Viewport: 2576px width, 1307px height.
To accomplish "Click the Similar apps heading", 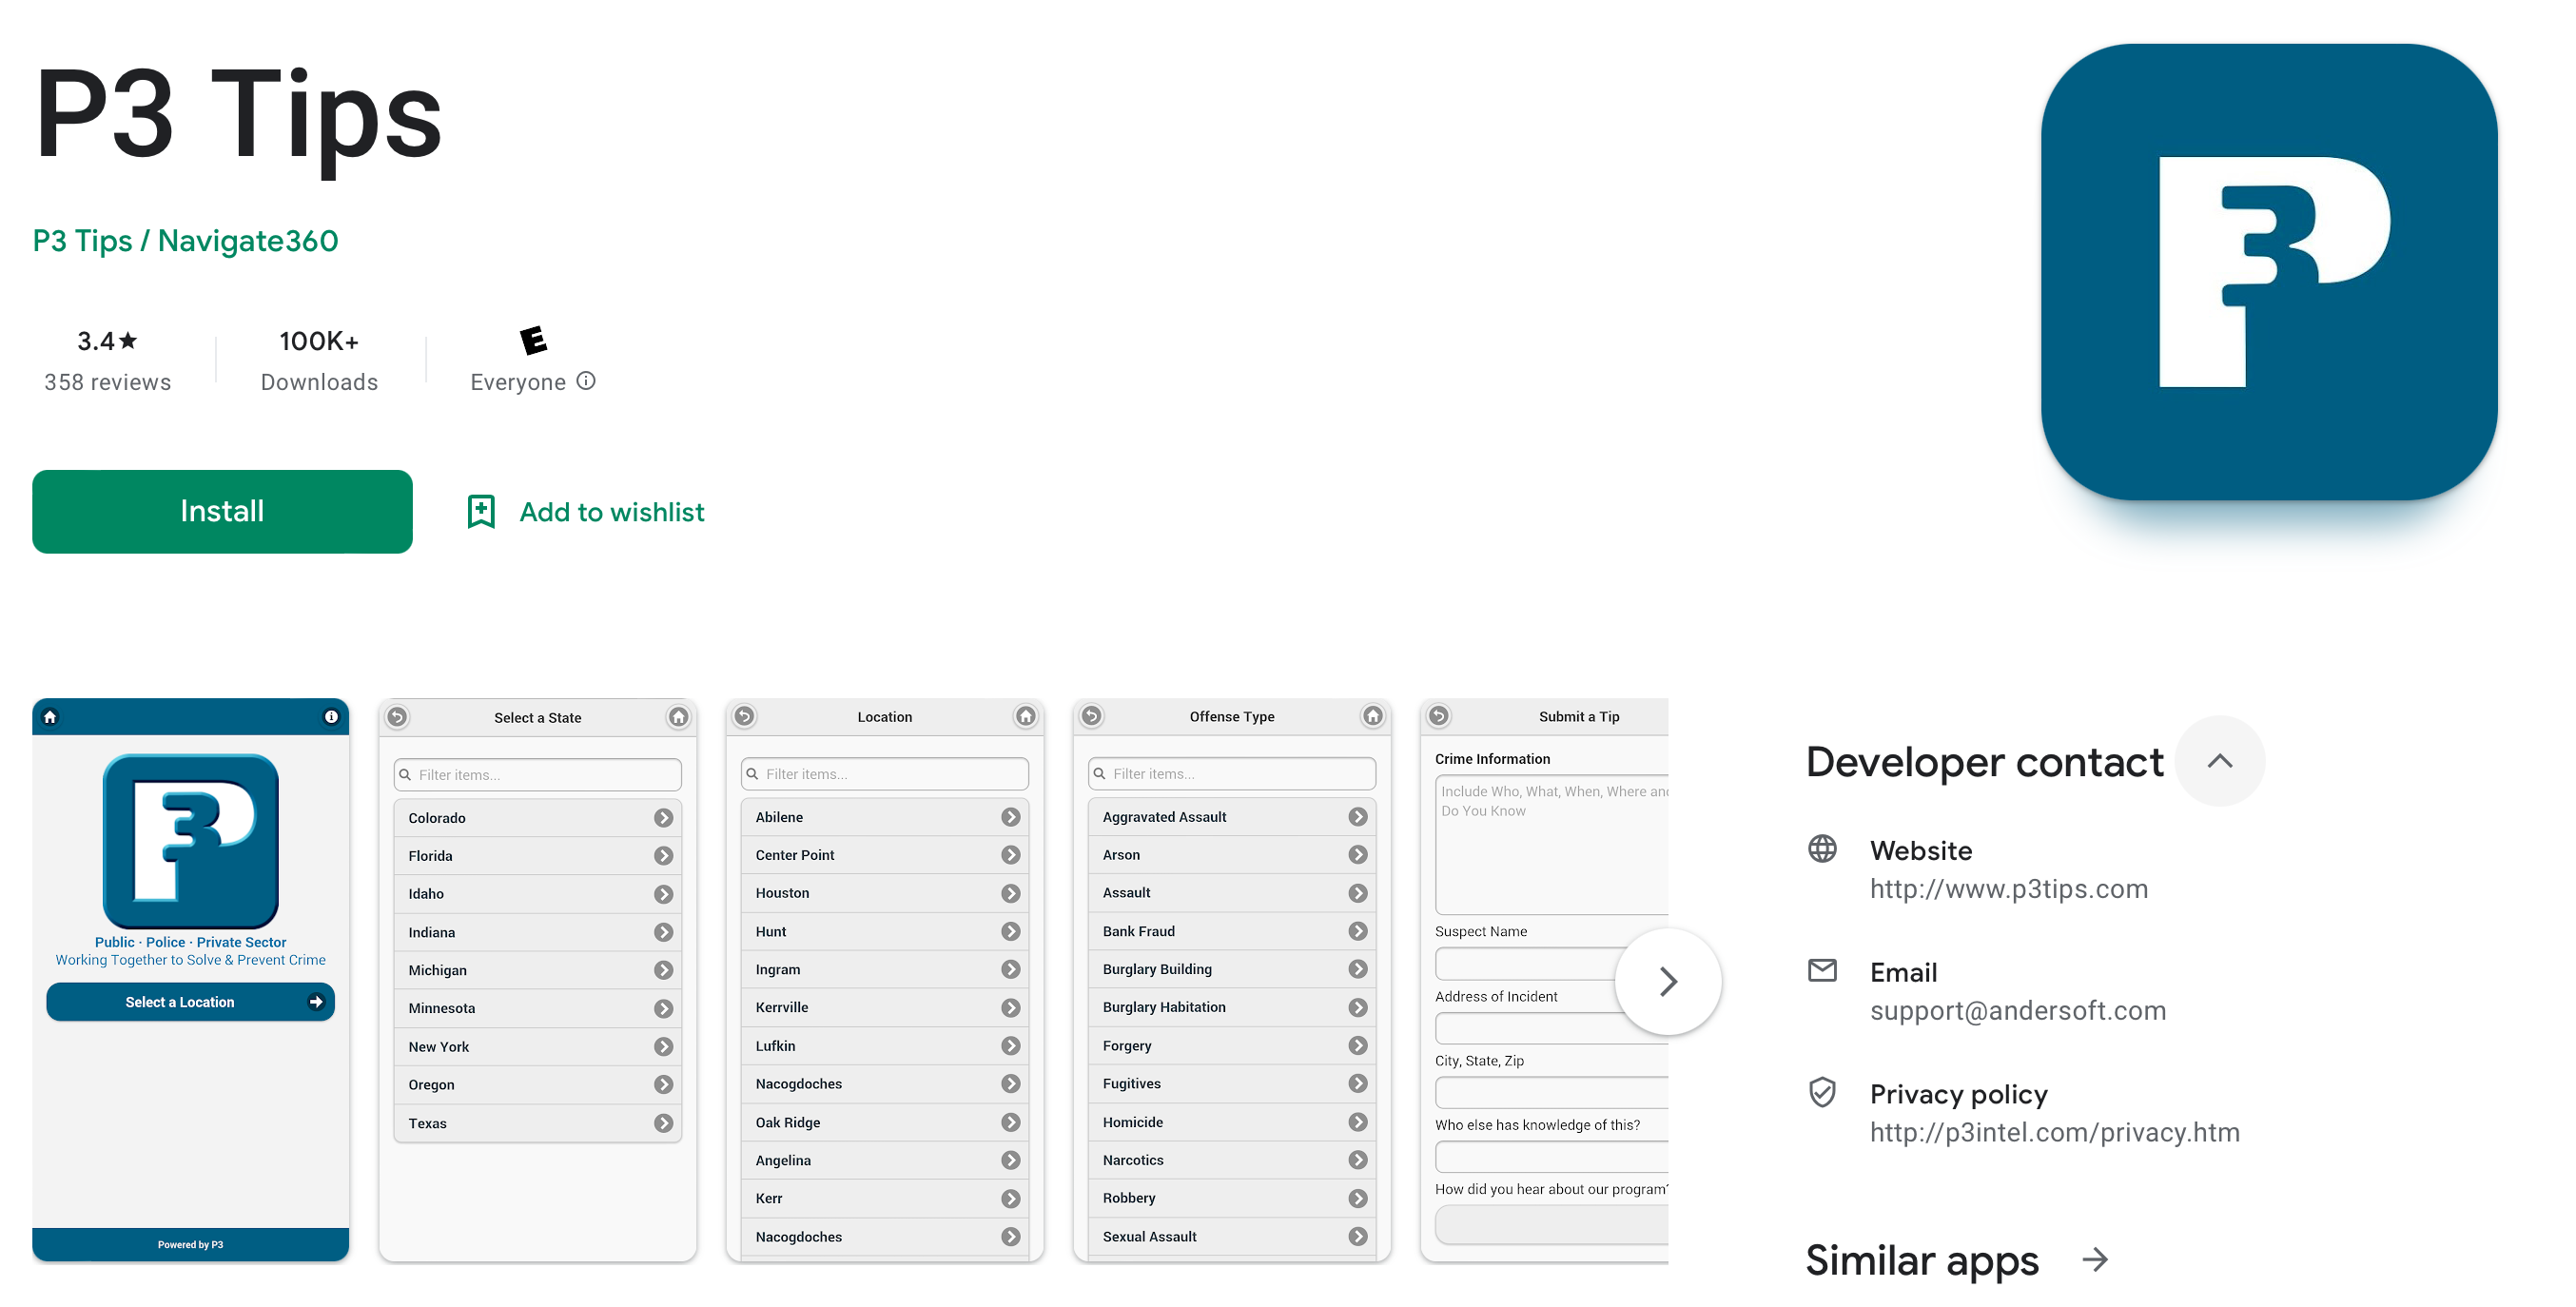I will pyautogui.click(x=1921, y=1260).
